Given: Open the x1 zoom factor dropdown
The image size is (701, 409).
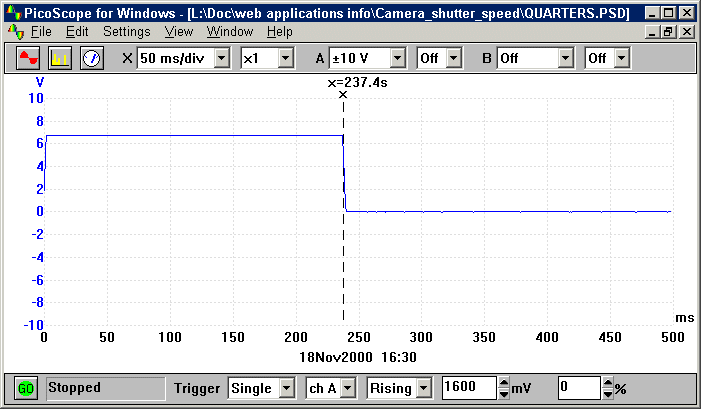Looking at the screenshot, I should [285, 59].
